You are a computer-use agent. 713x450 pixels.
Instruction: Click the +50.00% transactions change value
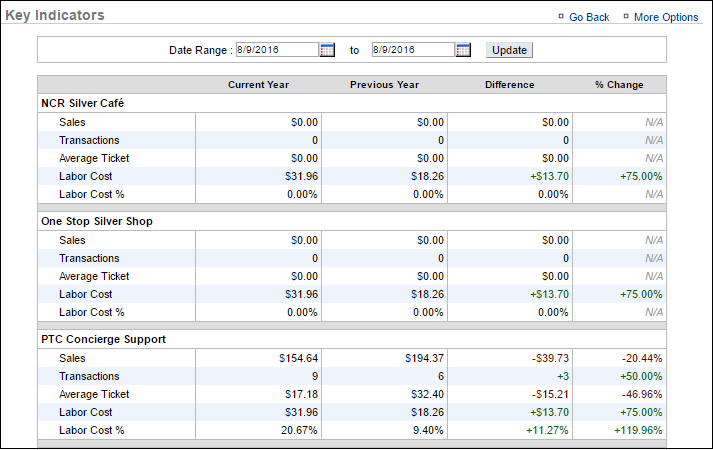point(641,376)
